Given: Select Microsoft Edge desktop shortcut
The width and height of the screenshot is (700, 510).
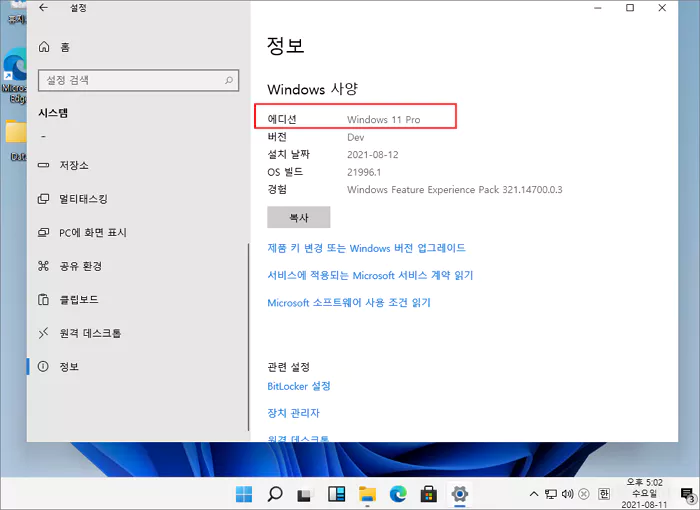Looking at the screenshot, I should tap(14, 76).
